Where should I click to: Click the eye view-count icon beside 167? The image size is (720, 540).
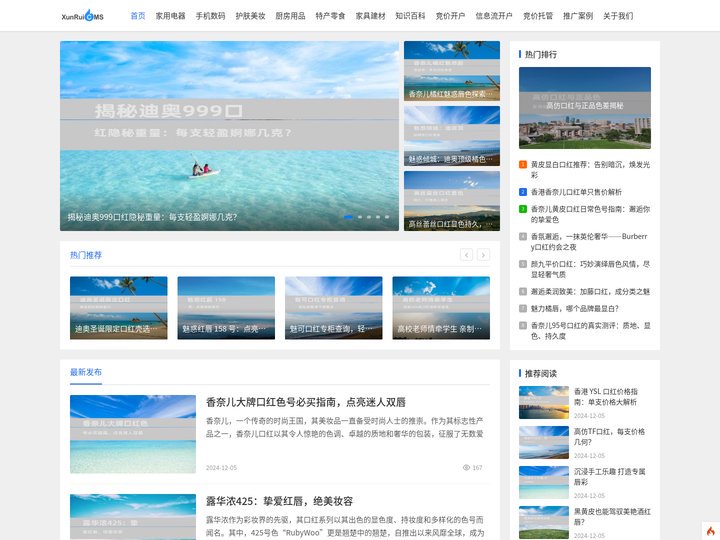coord(466,467)
